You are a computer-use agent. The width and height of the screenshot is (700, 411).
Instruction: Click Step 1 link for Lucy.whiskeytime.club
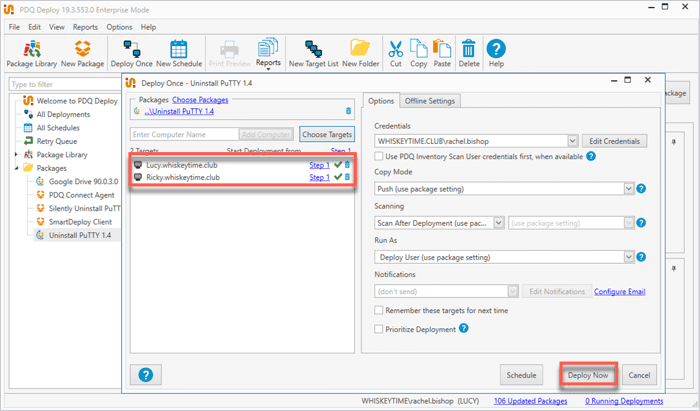click(320, 165)
